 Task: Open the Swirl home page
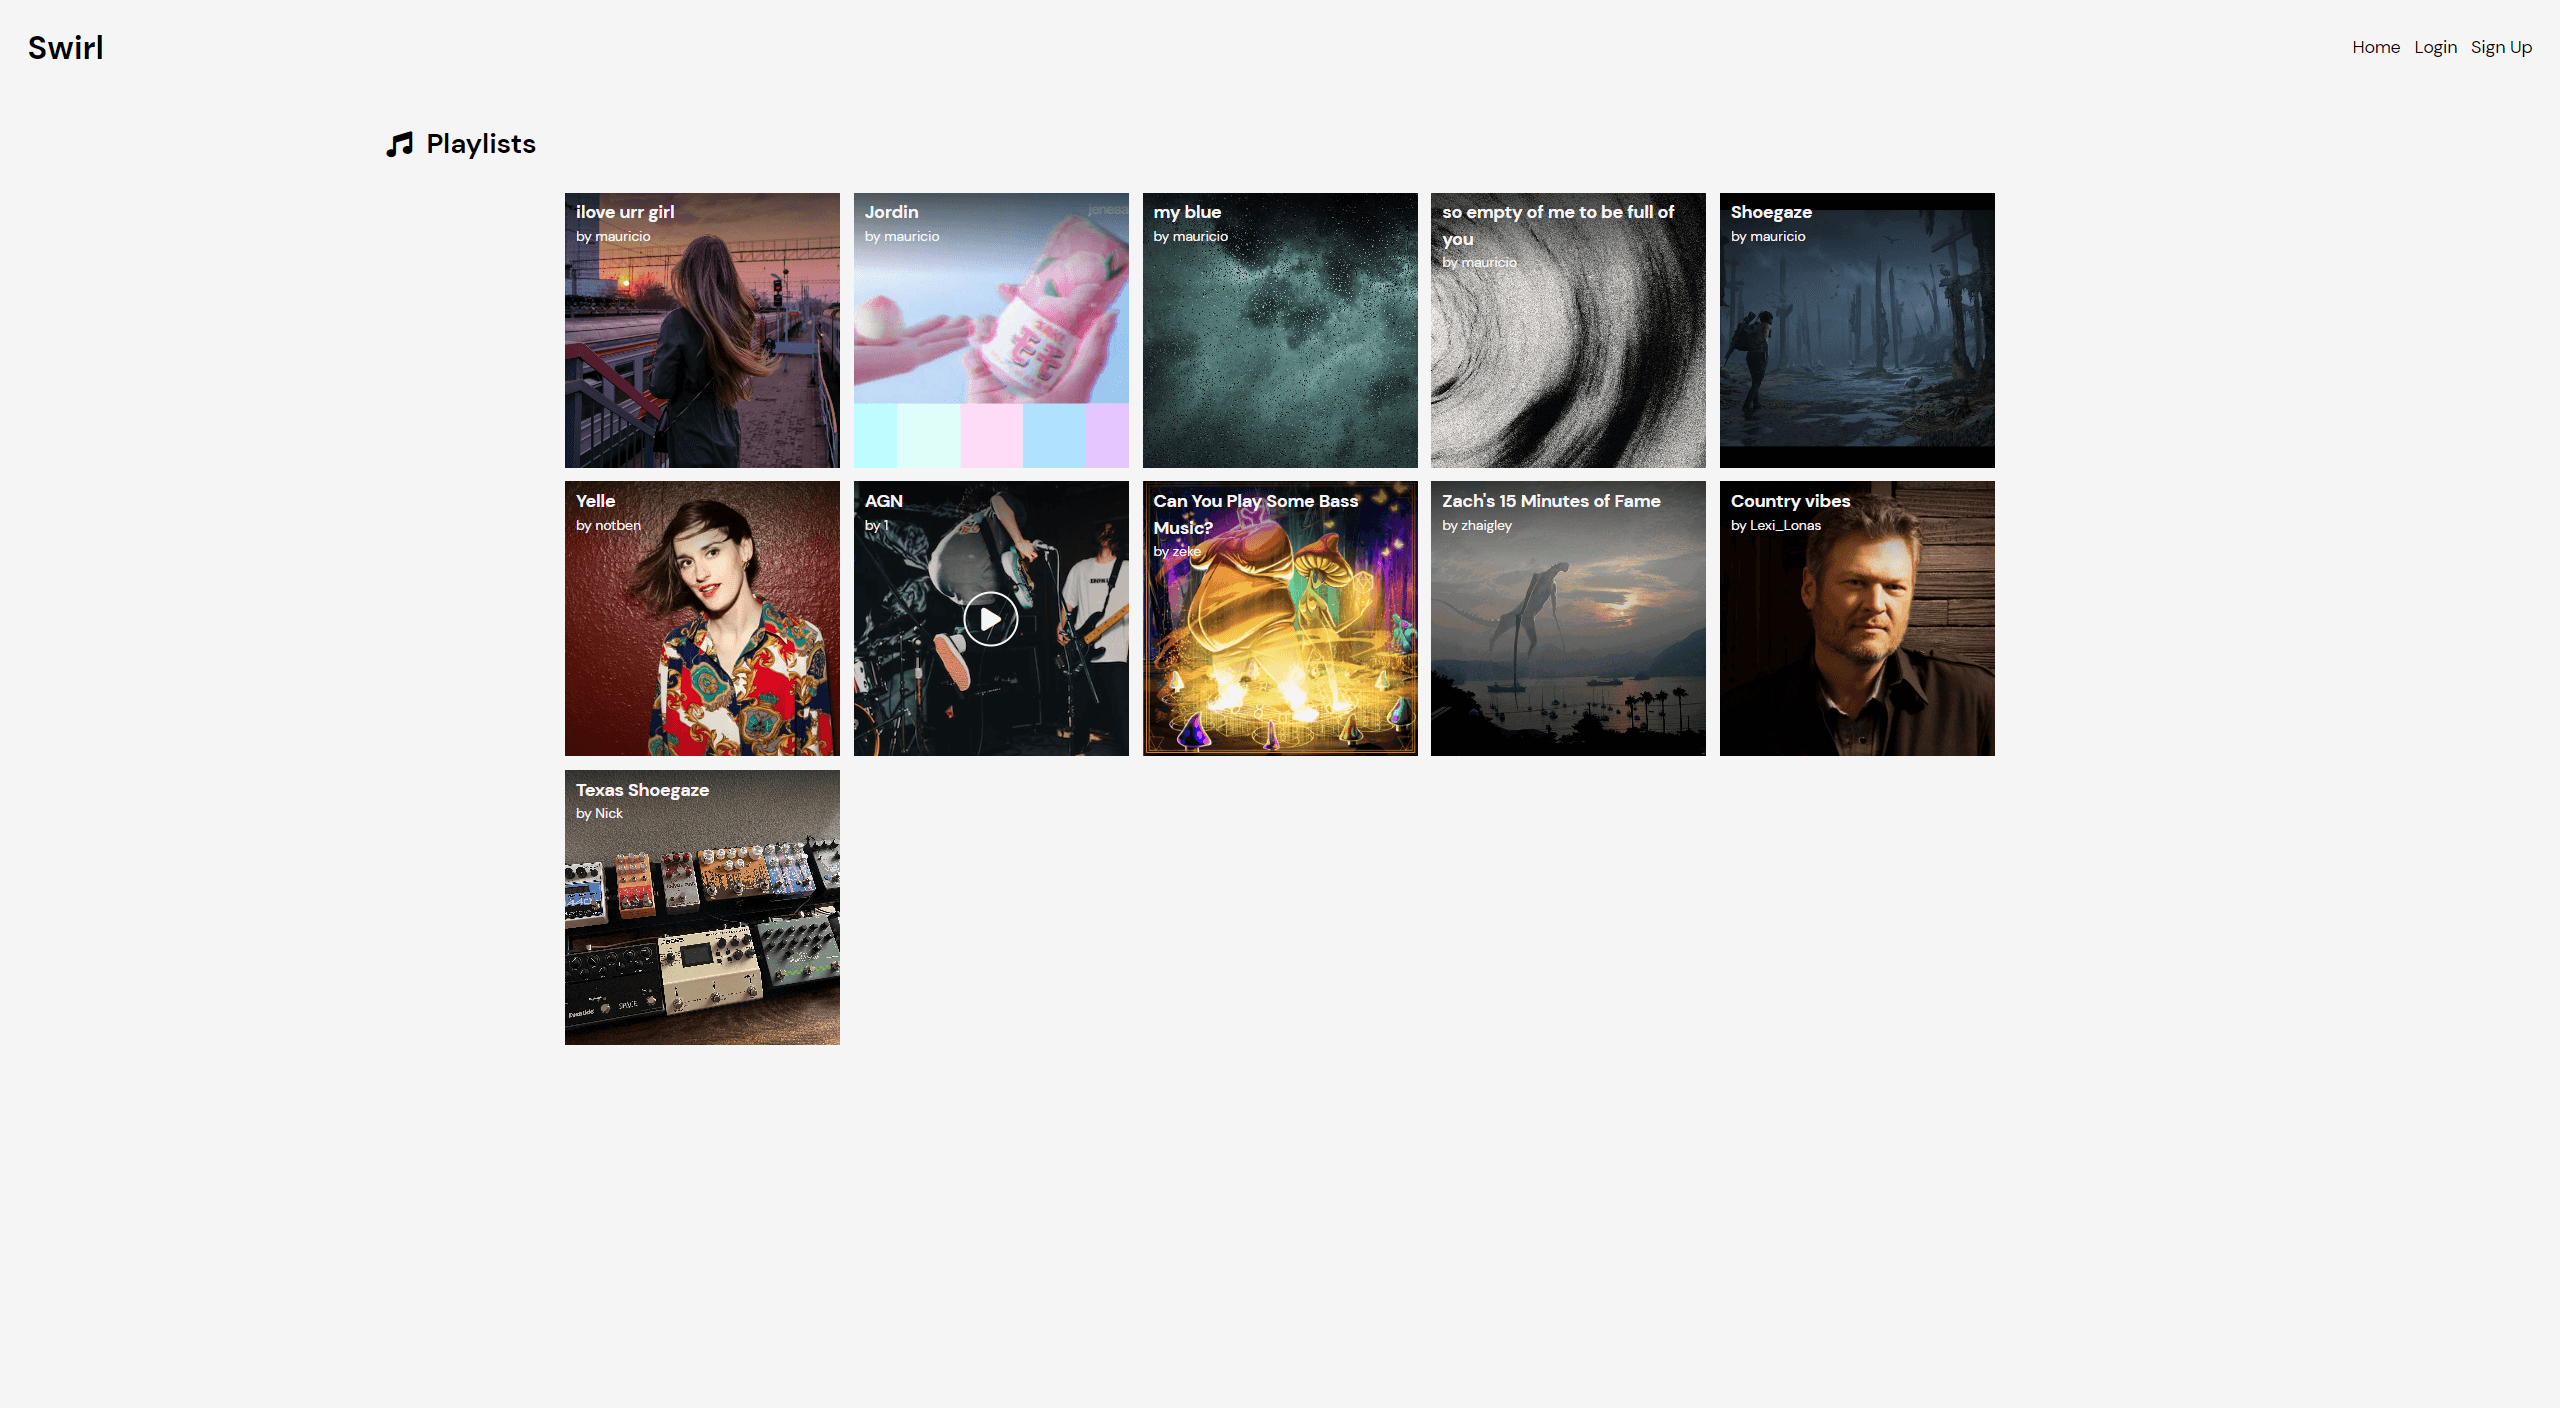click(2375, 47)
